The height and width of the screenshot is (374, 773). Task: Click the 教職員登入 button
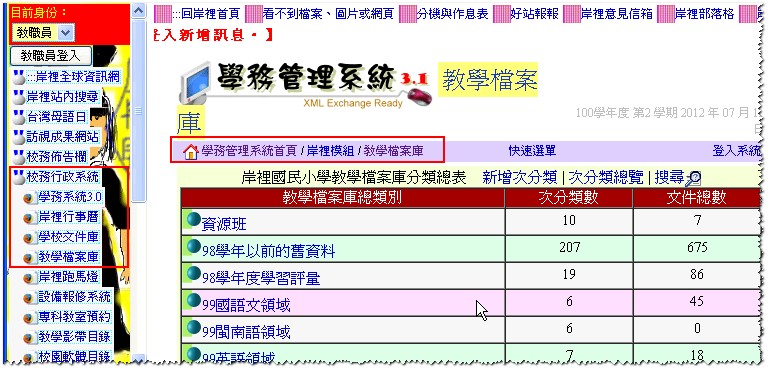[51, 56]
